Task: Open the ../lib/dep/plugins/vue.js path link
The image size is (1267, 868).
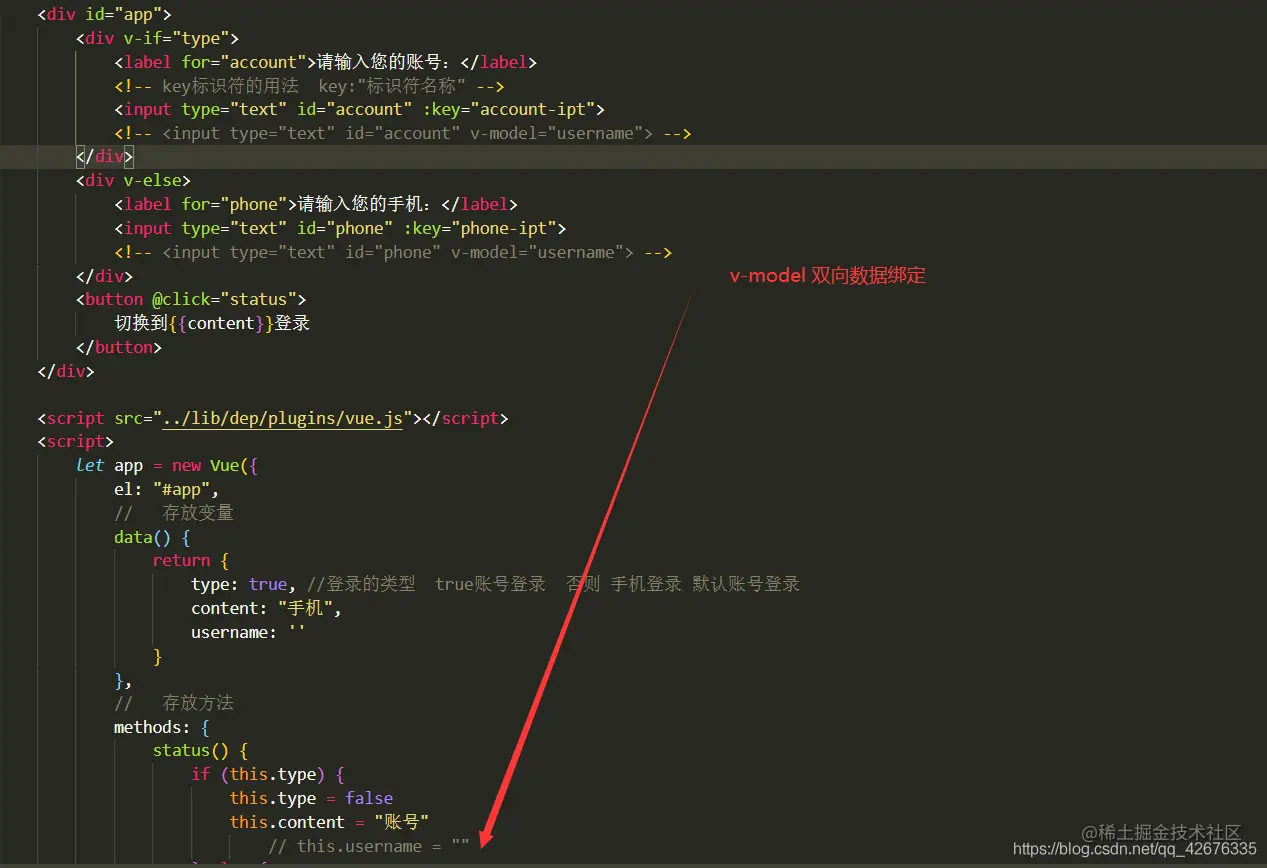Action: point(283,418)
